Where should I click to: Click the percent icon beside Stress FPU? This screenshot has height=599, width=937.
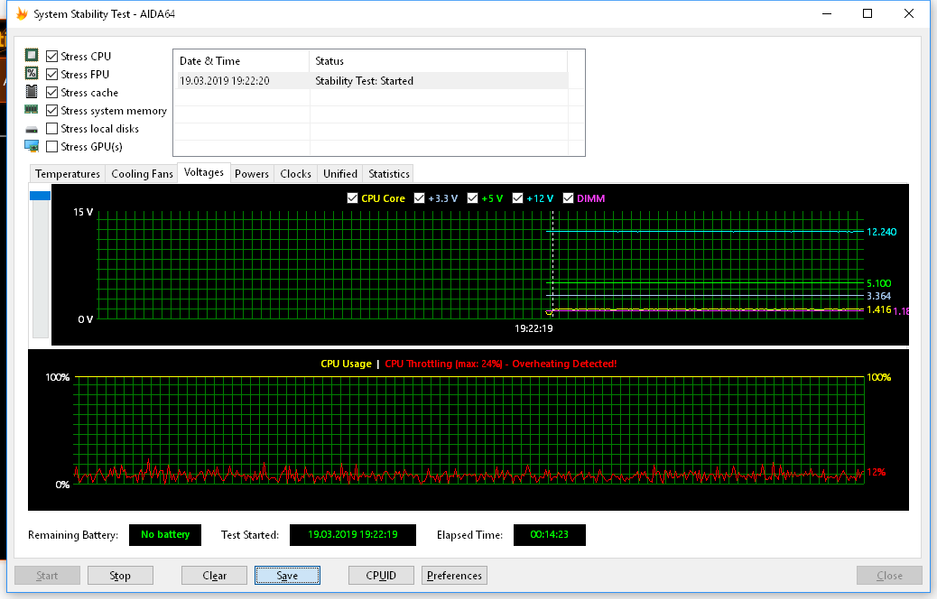[32, 74]
